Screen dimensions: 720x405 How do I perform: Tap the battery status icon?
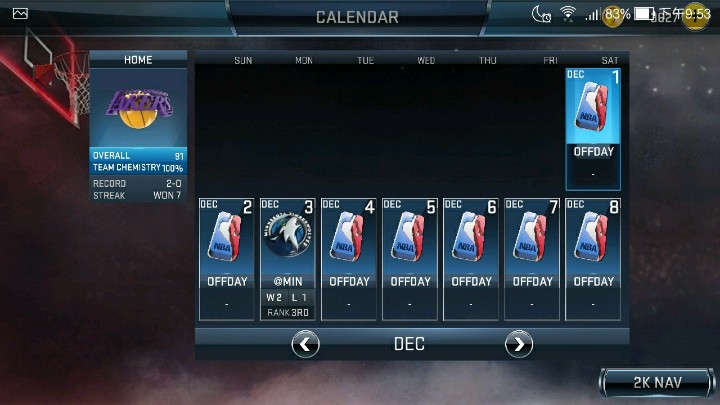click(x=644, y=14)
